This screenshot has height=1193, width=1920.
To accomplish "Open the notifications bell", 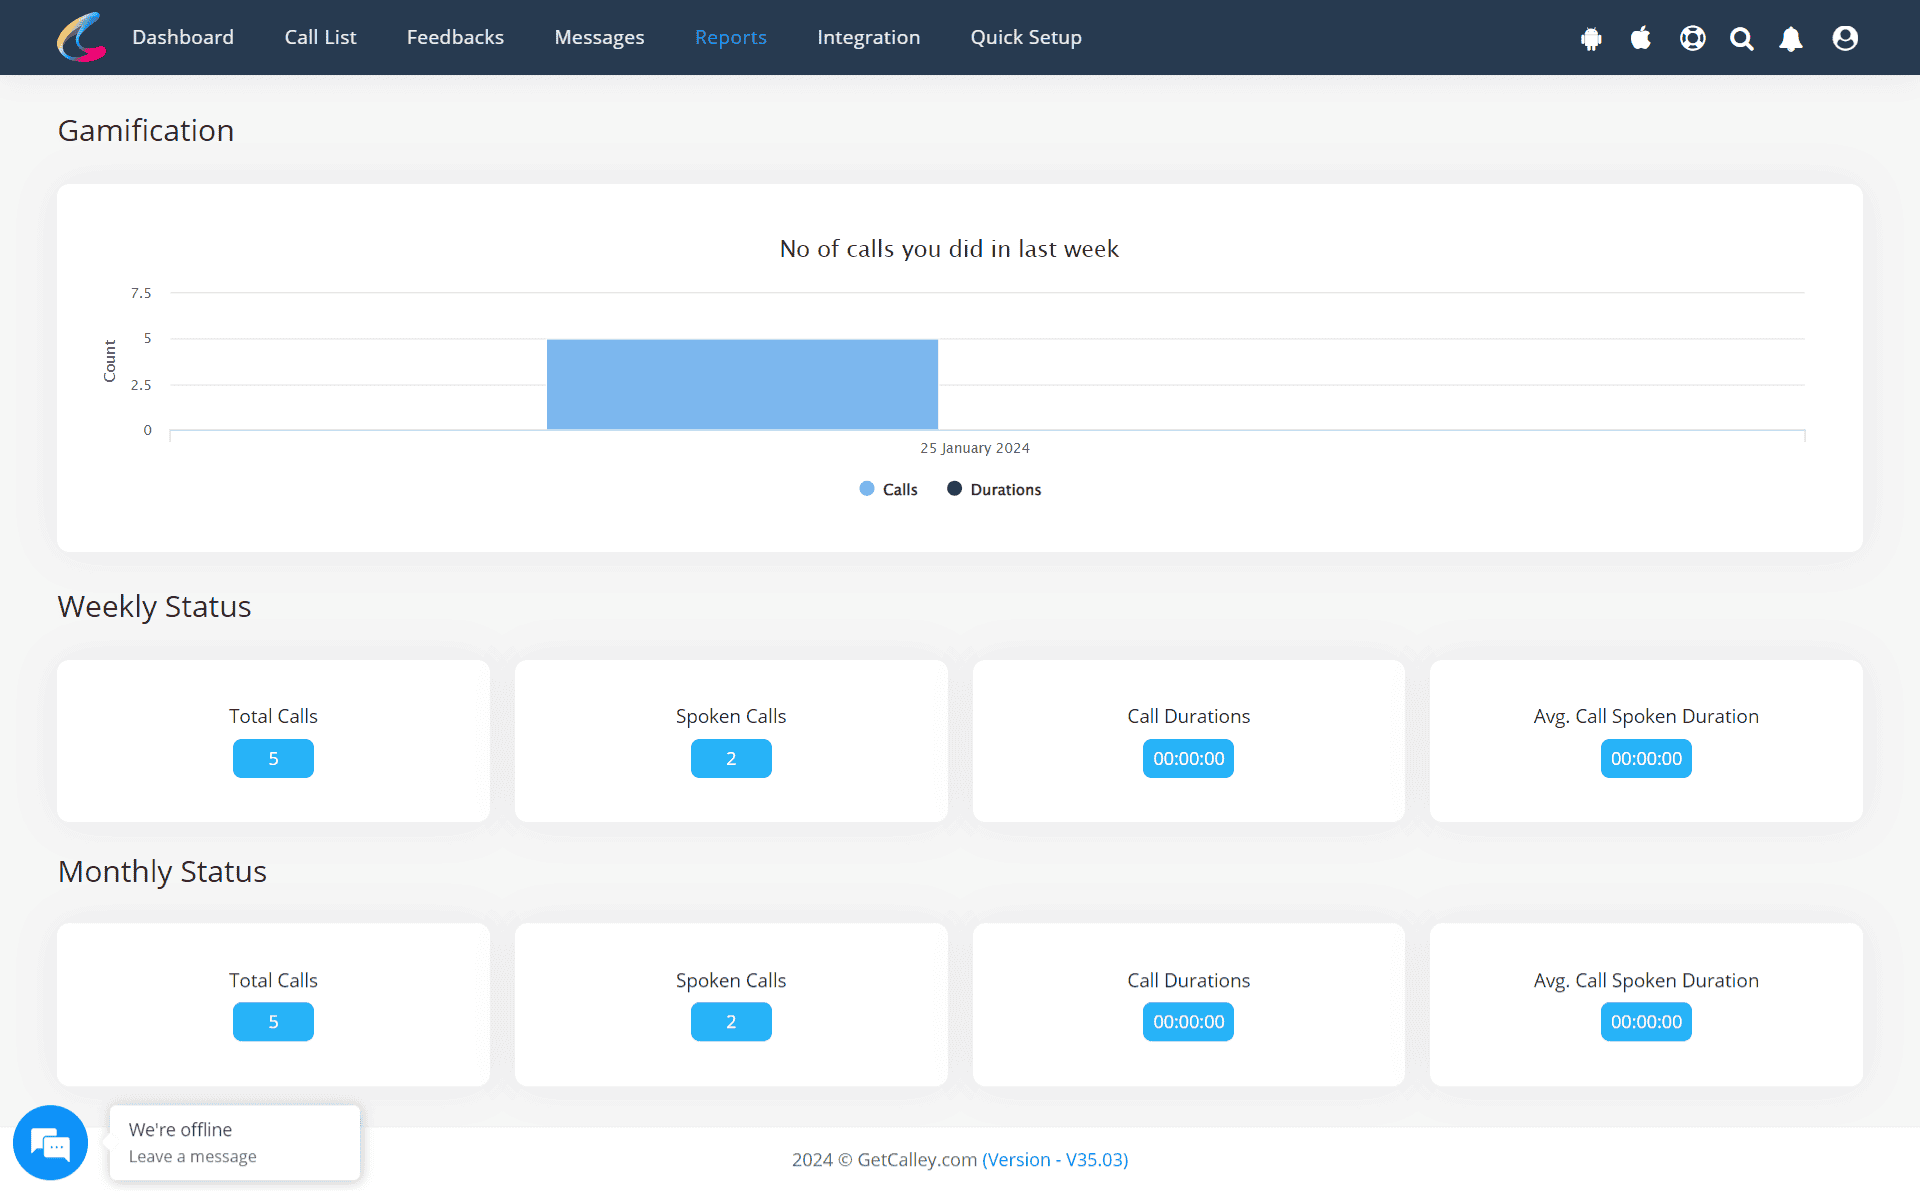I will (1791, 37).
